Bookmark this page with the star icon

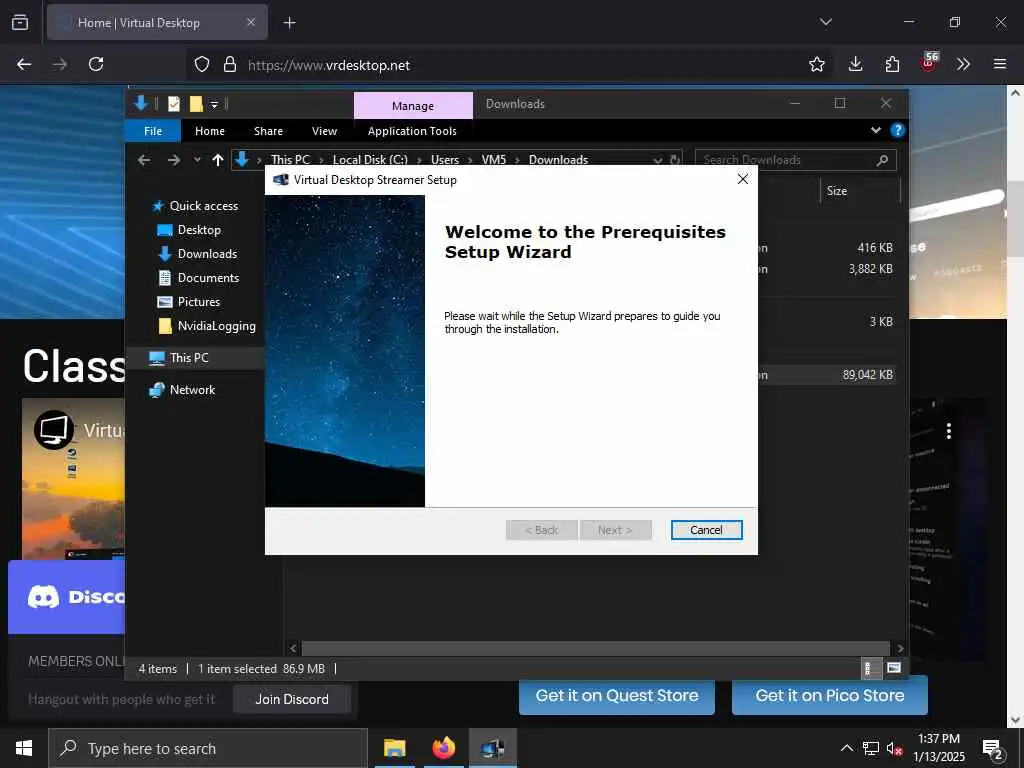816,64
